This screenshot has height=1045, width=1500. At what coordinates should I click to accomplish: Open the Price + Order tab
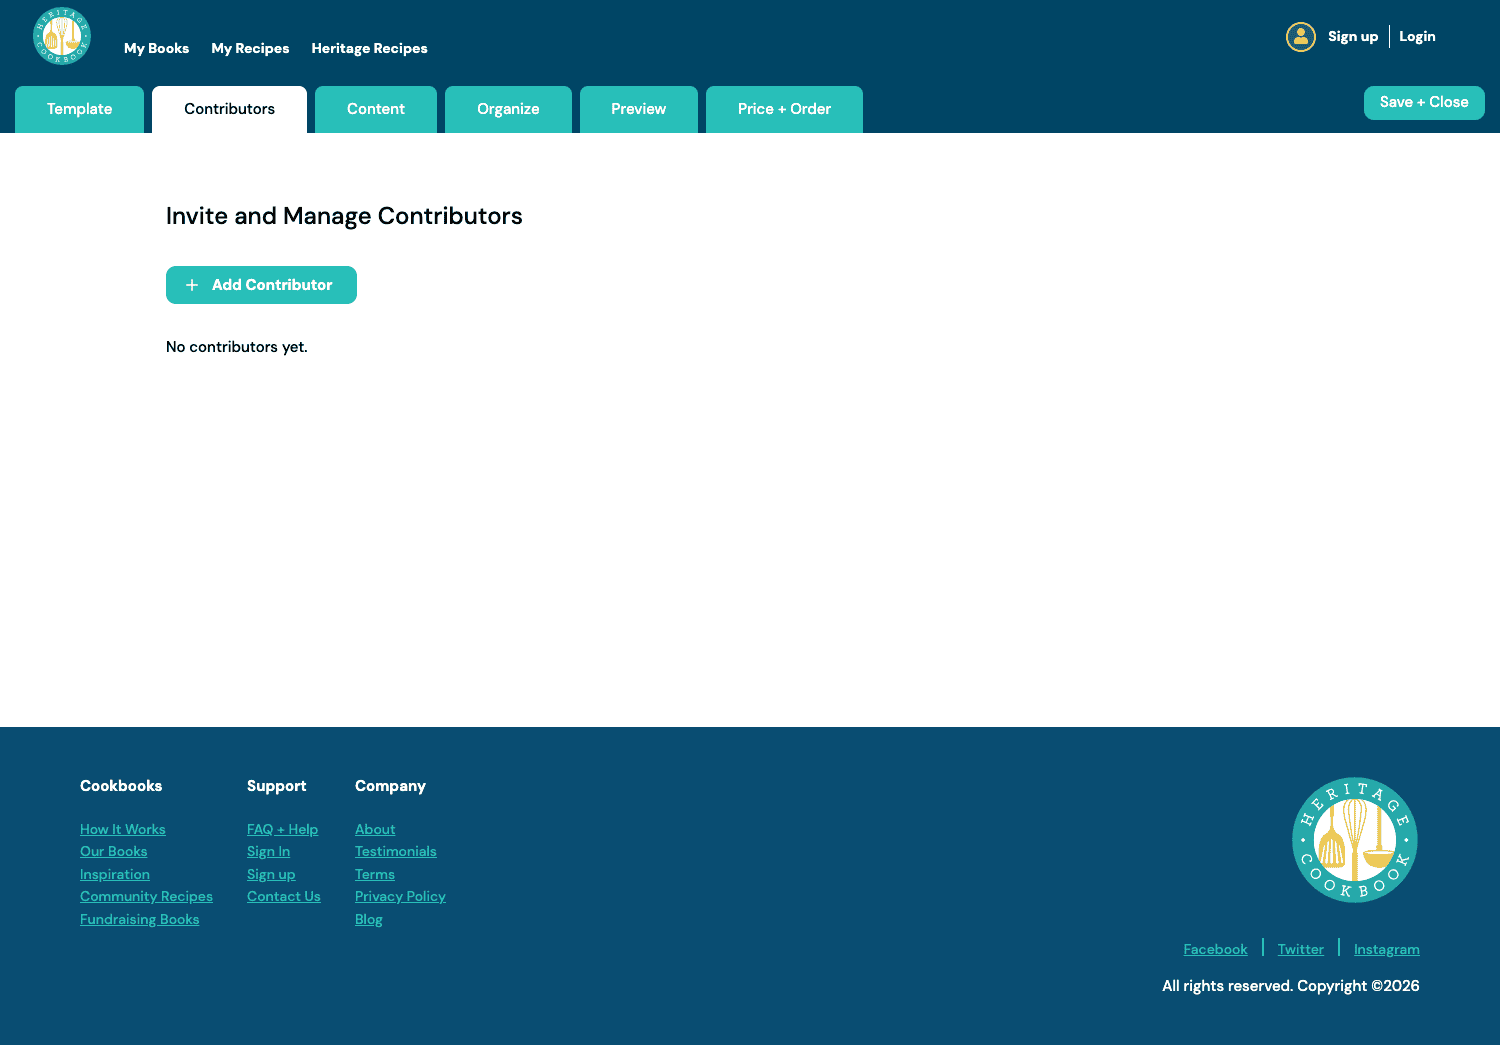[784, 109]
